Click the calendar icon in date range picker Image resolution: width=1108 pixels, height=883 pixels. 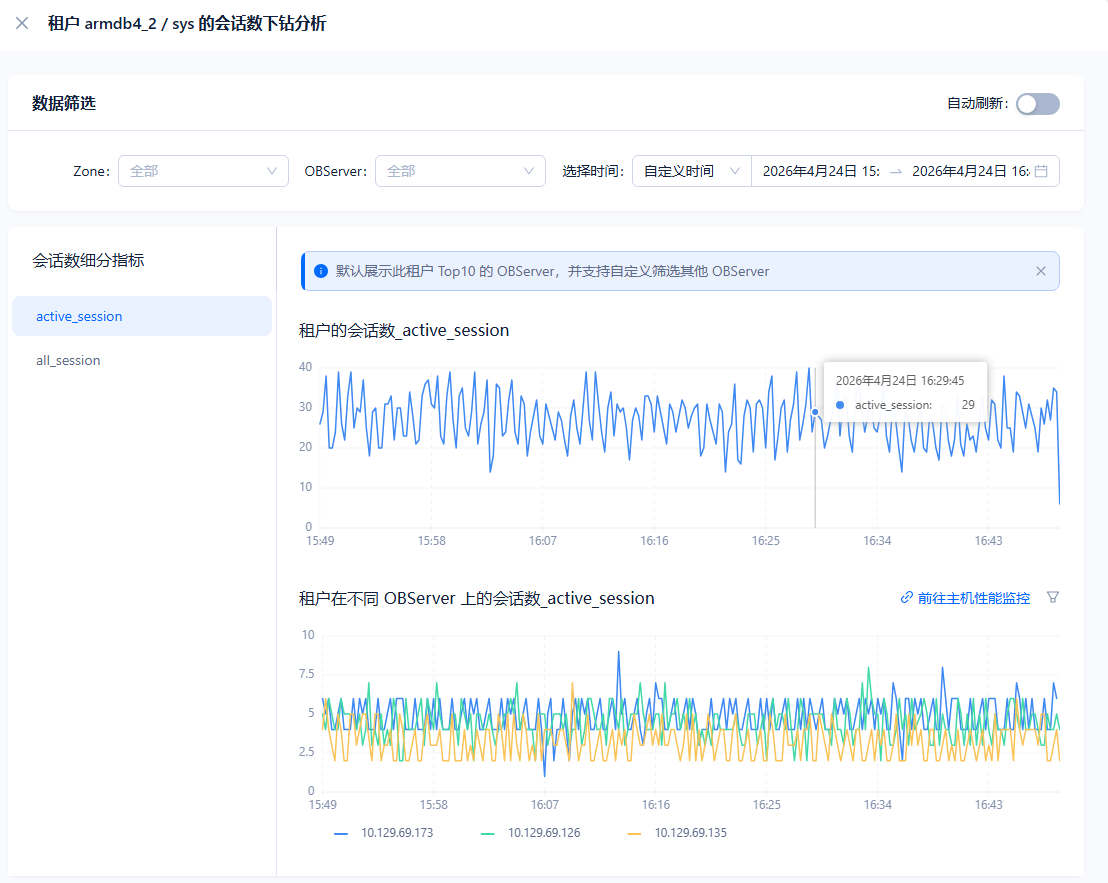click(x=1041, y=171)
